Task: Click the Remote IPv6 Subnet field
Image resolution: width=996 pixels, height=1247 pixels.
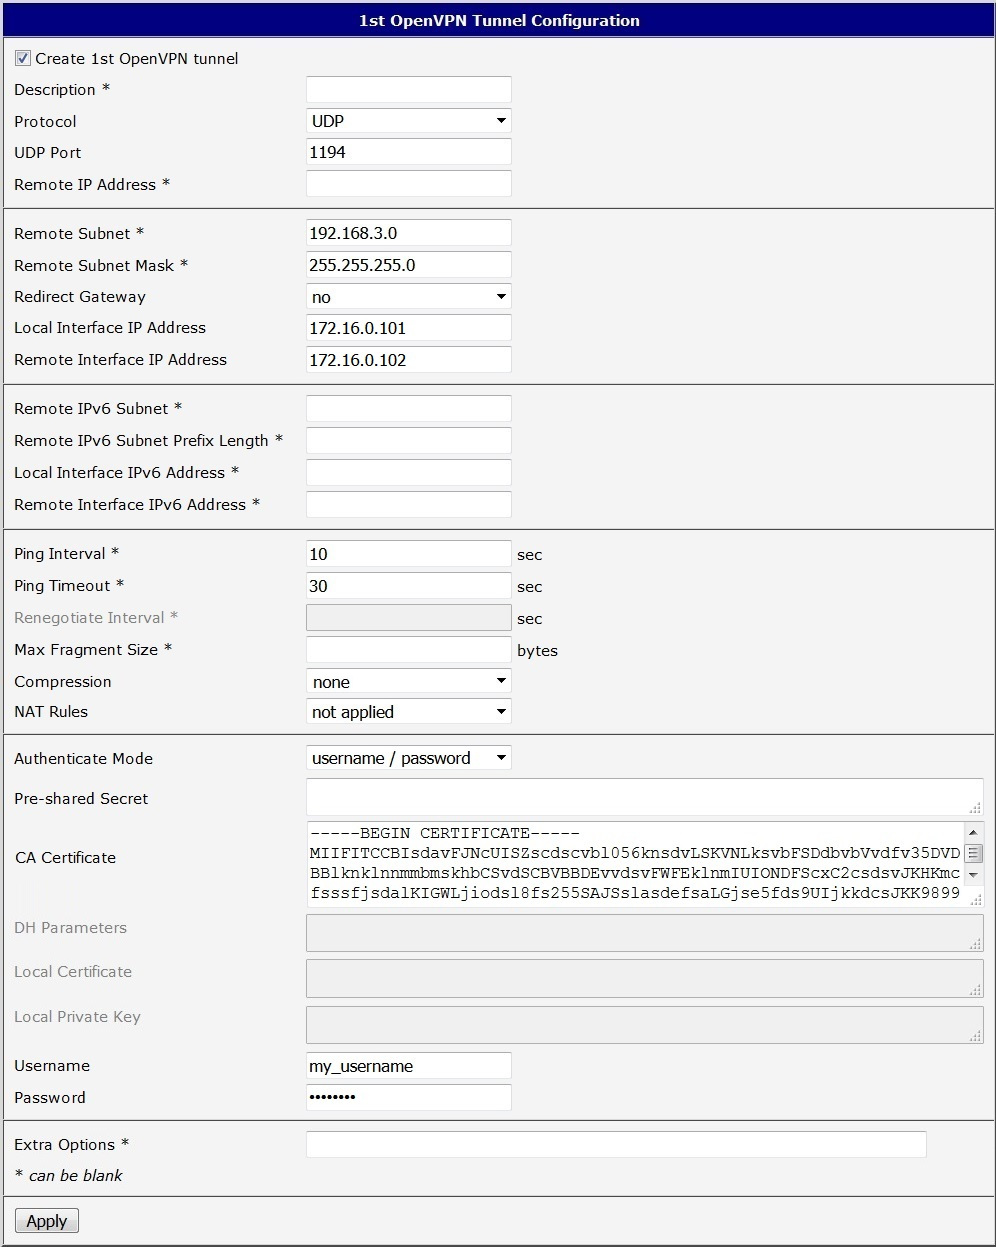Action: (408, 408)
